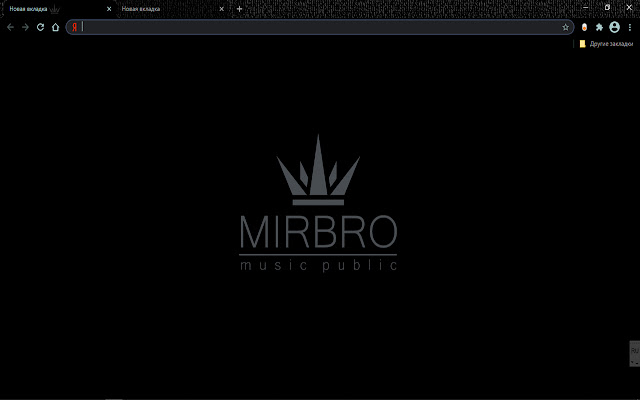Open the Другие закладки bookmarks folder

pyautogui.click(x=606, y=44)
